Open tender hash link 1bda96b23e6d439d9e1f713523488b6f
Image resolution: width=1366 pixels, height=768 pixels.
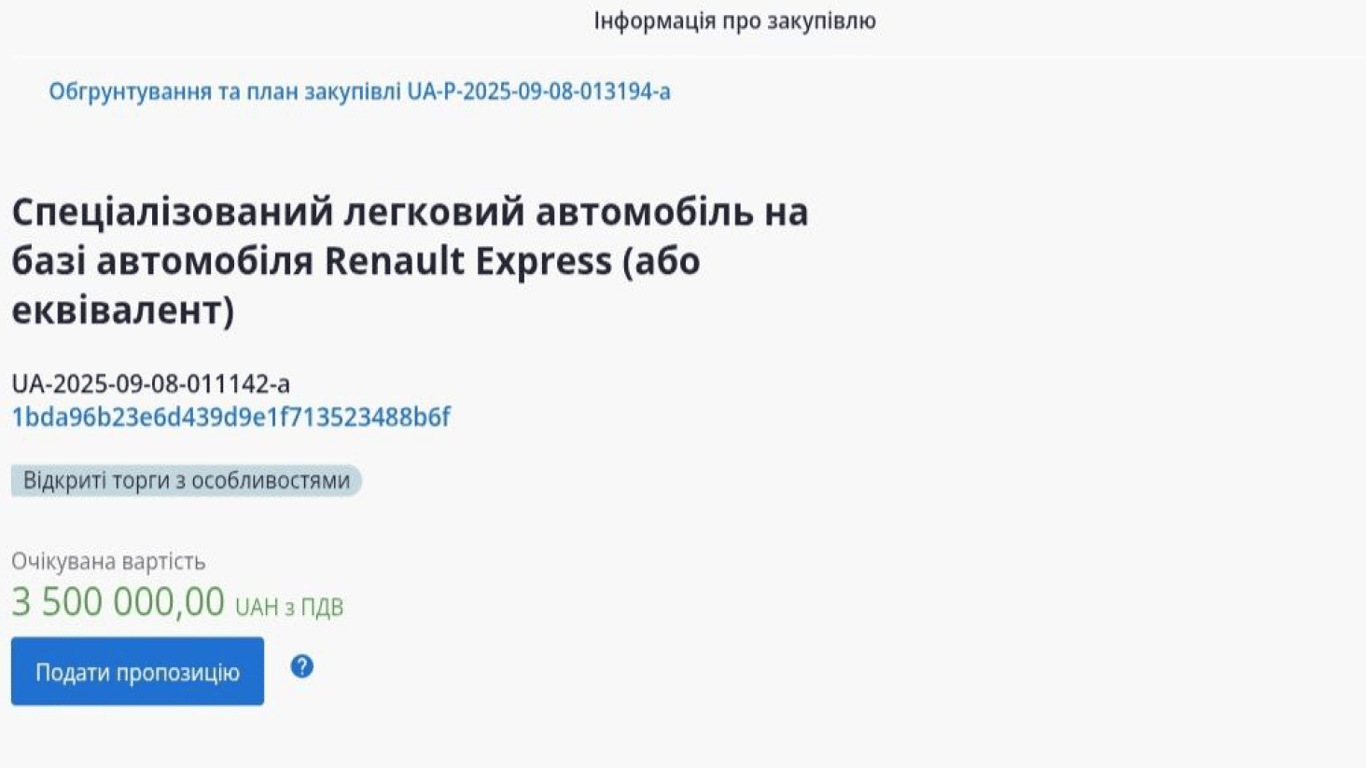(232, 415)
